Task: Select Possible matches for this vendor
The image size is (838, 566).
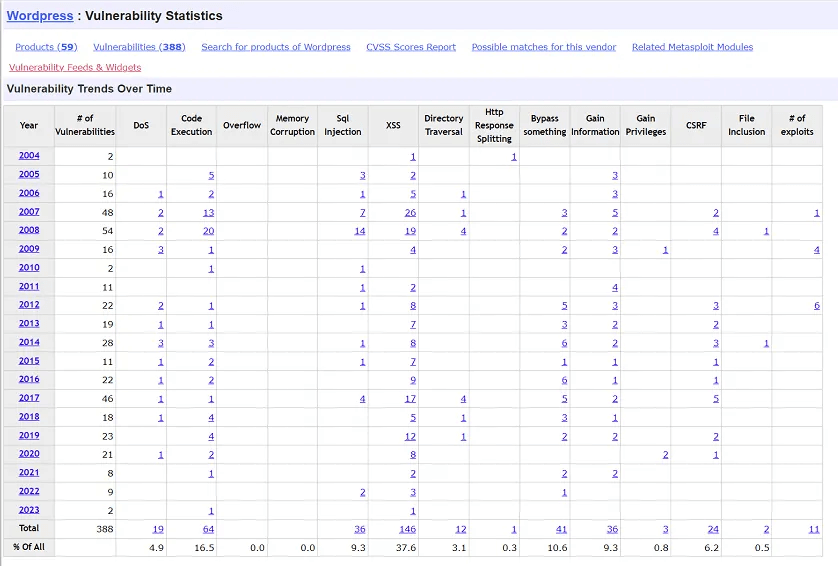Action: pos(544,47)
